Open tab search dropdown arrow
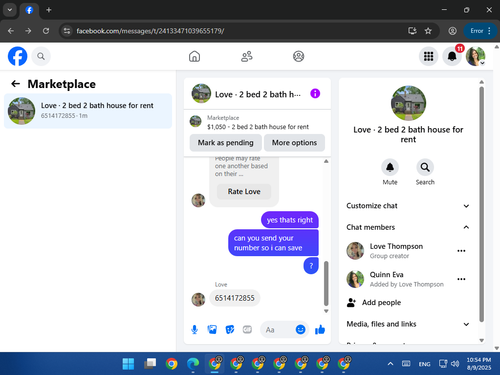Screen dimensions: 500x375 tap(10, 10)
